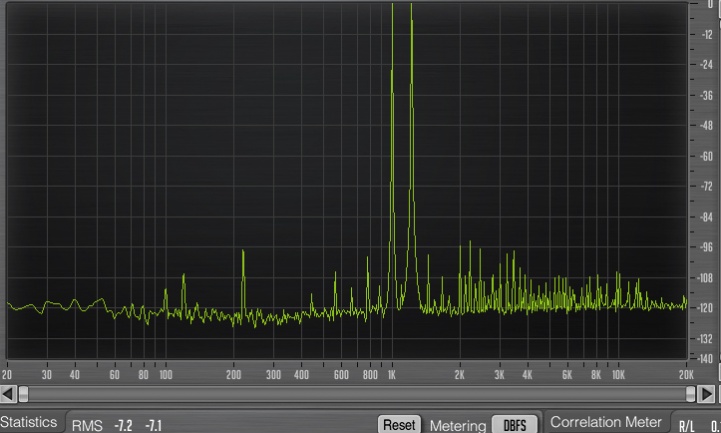The width and height of the screenshot is (721, 433).
Task: Click the R/L label
Action: [x=687, y=426]
